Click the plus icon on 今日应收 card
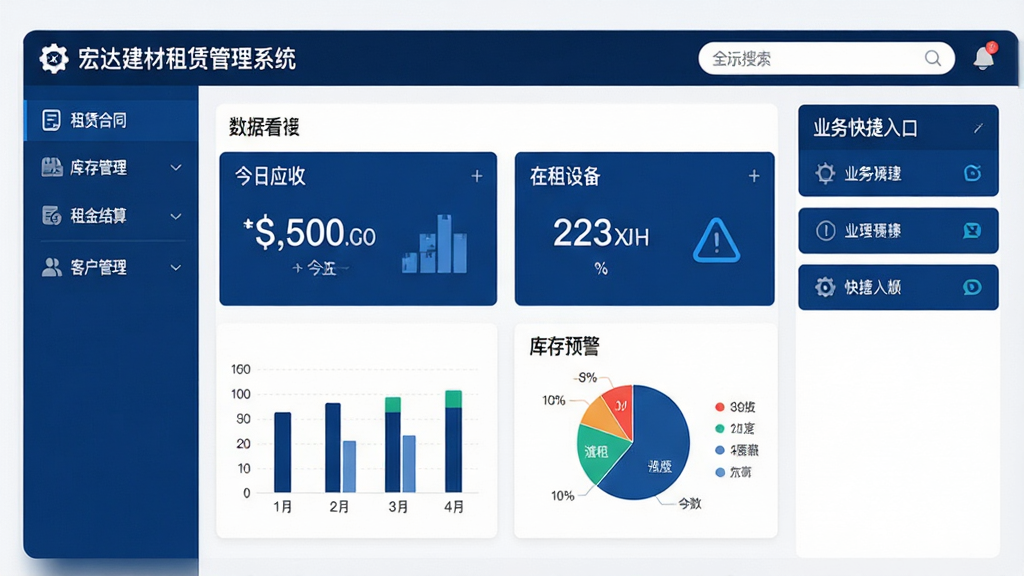The height and width of the screenshot is (576, 1024). click(477, 176)
